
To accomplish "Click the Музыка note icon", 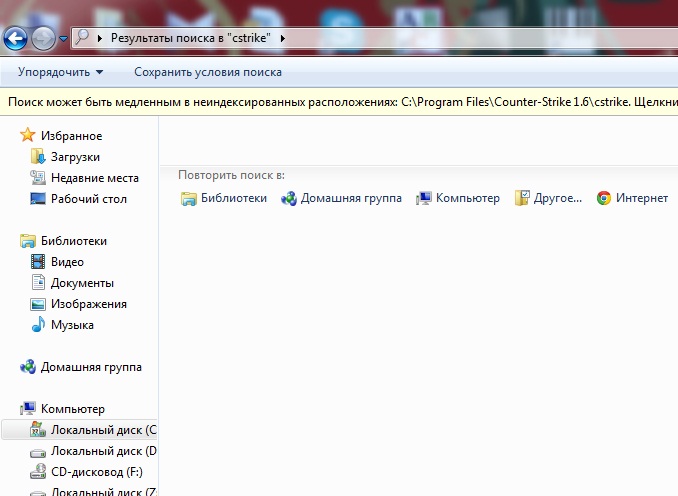I will (x=38, y=324).
